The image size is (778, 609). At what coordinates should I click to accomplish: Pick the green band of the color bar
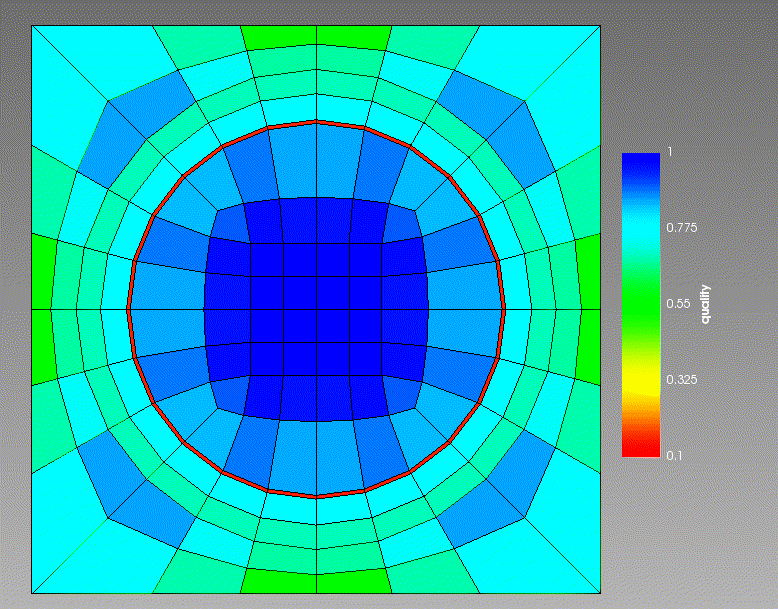[640, 310]
